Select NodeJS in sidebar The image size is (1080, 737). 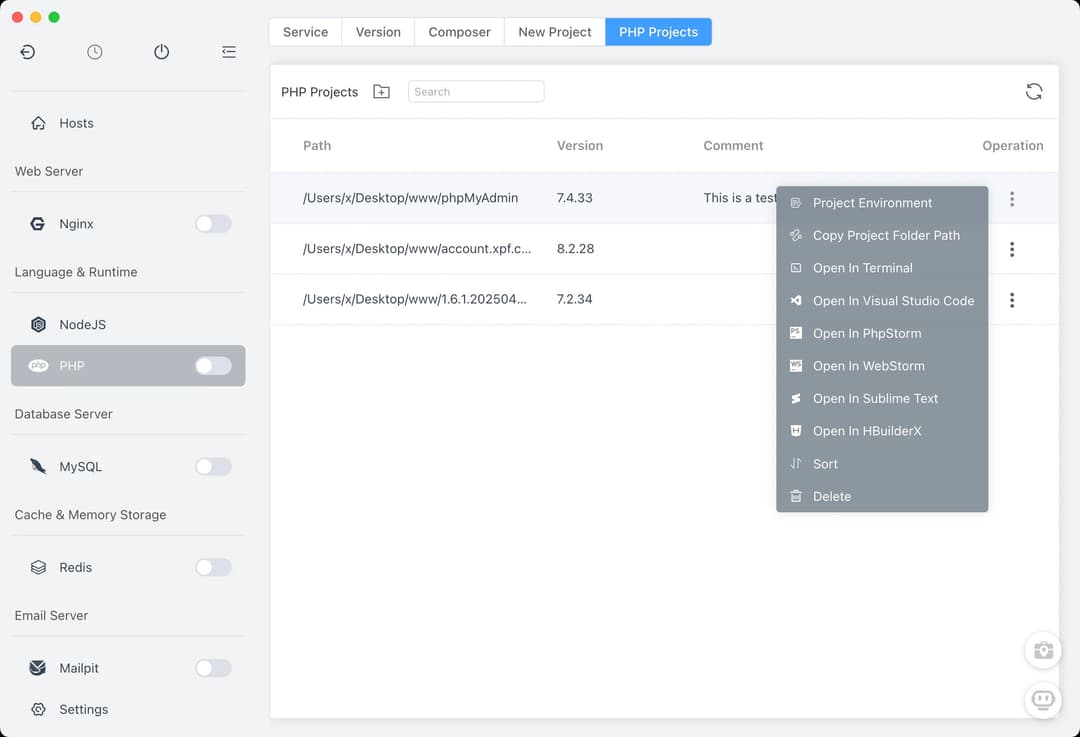83,324
